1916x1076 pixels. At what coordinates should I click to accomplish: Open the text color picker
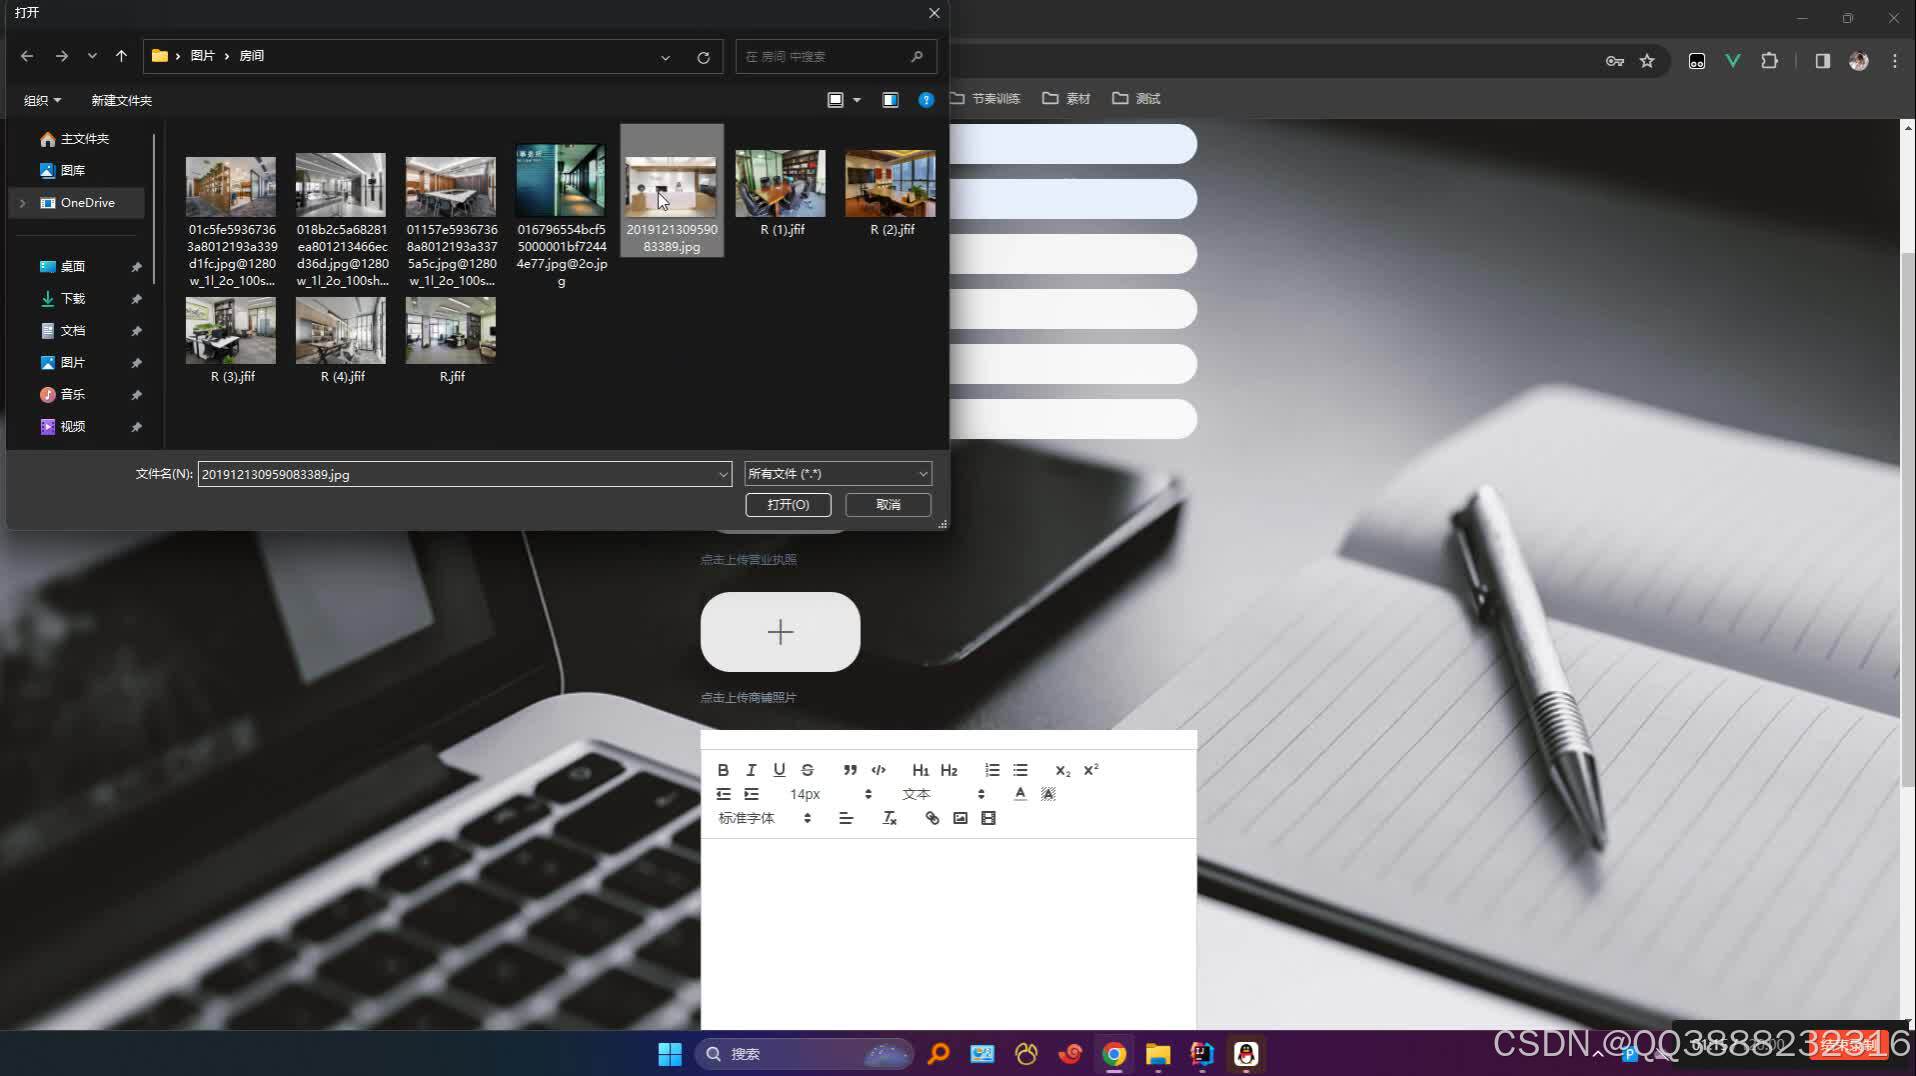1020,794
